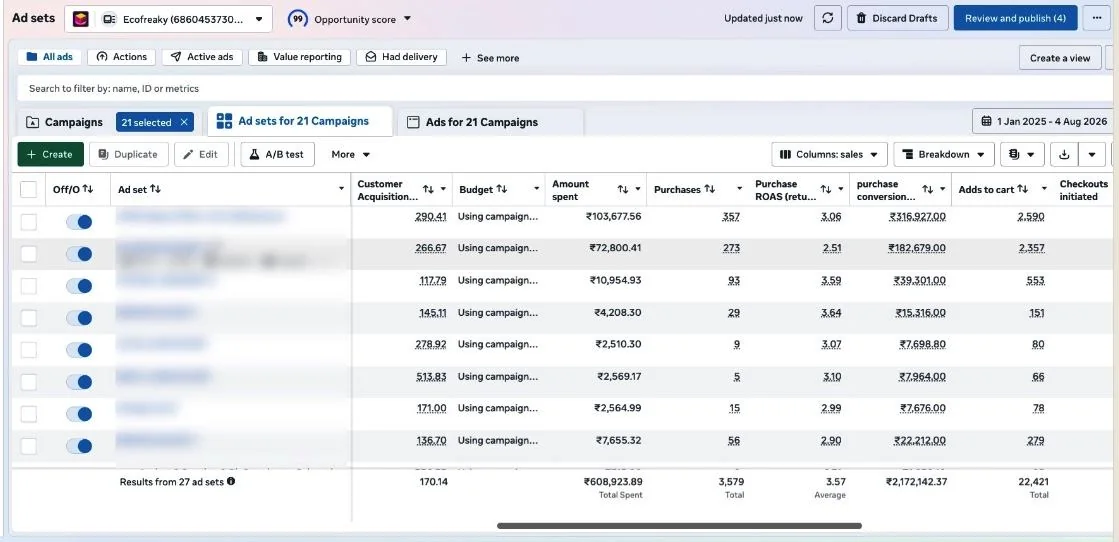The image size is (1119, 542).
Task: Select the Had delivery view
Action: (401, 57)
